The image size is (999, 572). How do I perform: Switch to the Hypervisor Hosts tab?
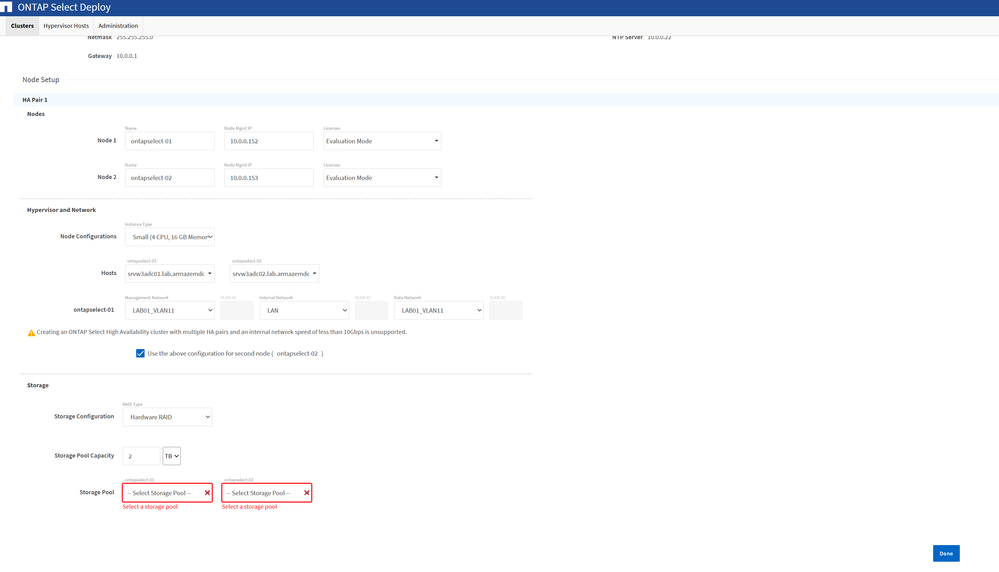tap(66, 26)
